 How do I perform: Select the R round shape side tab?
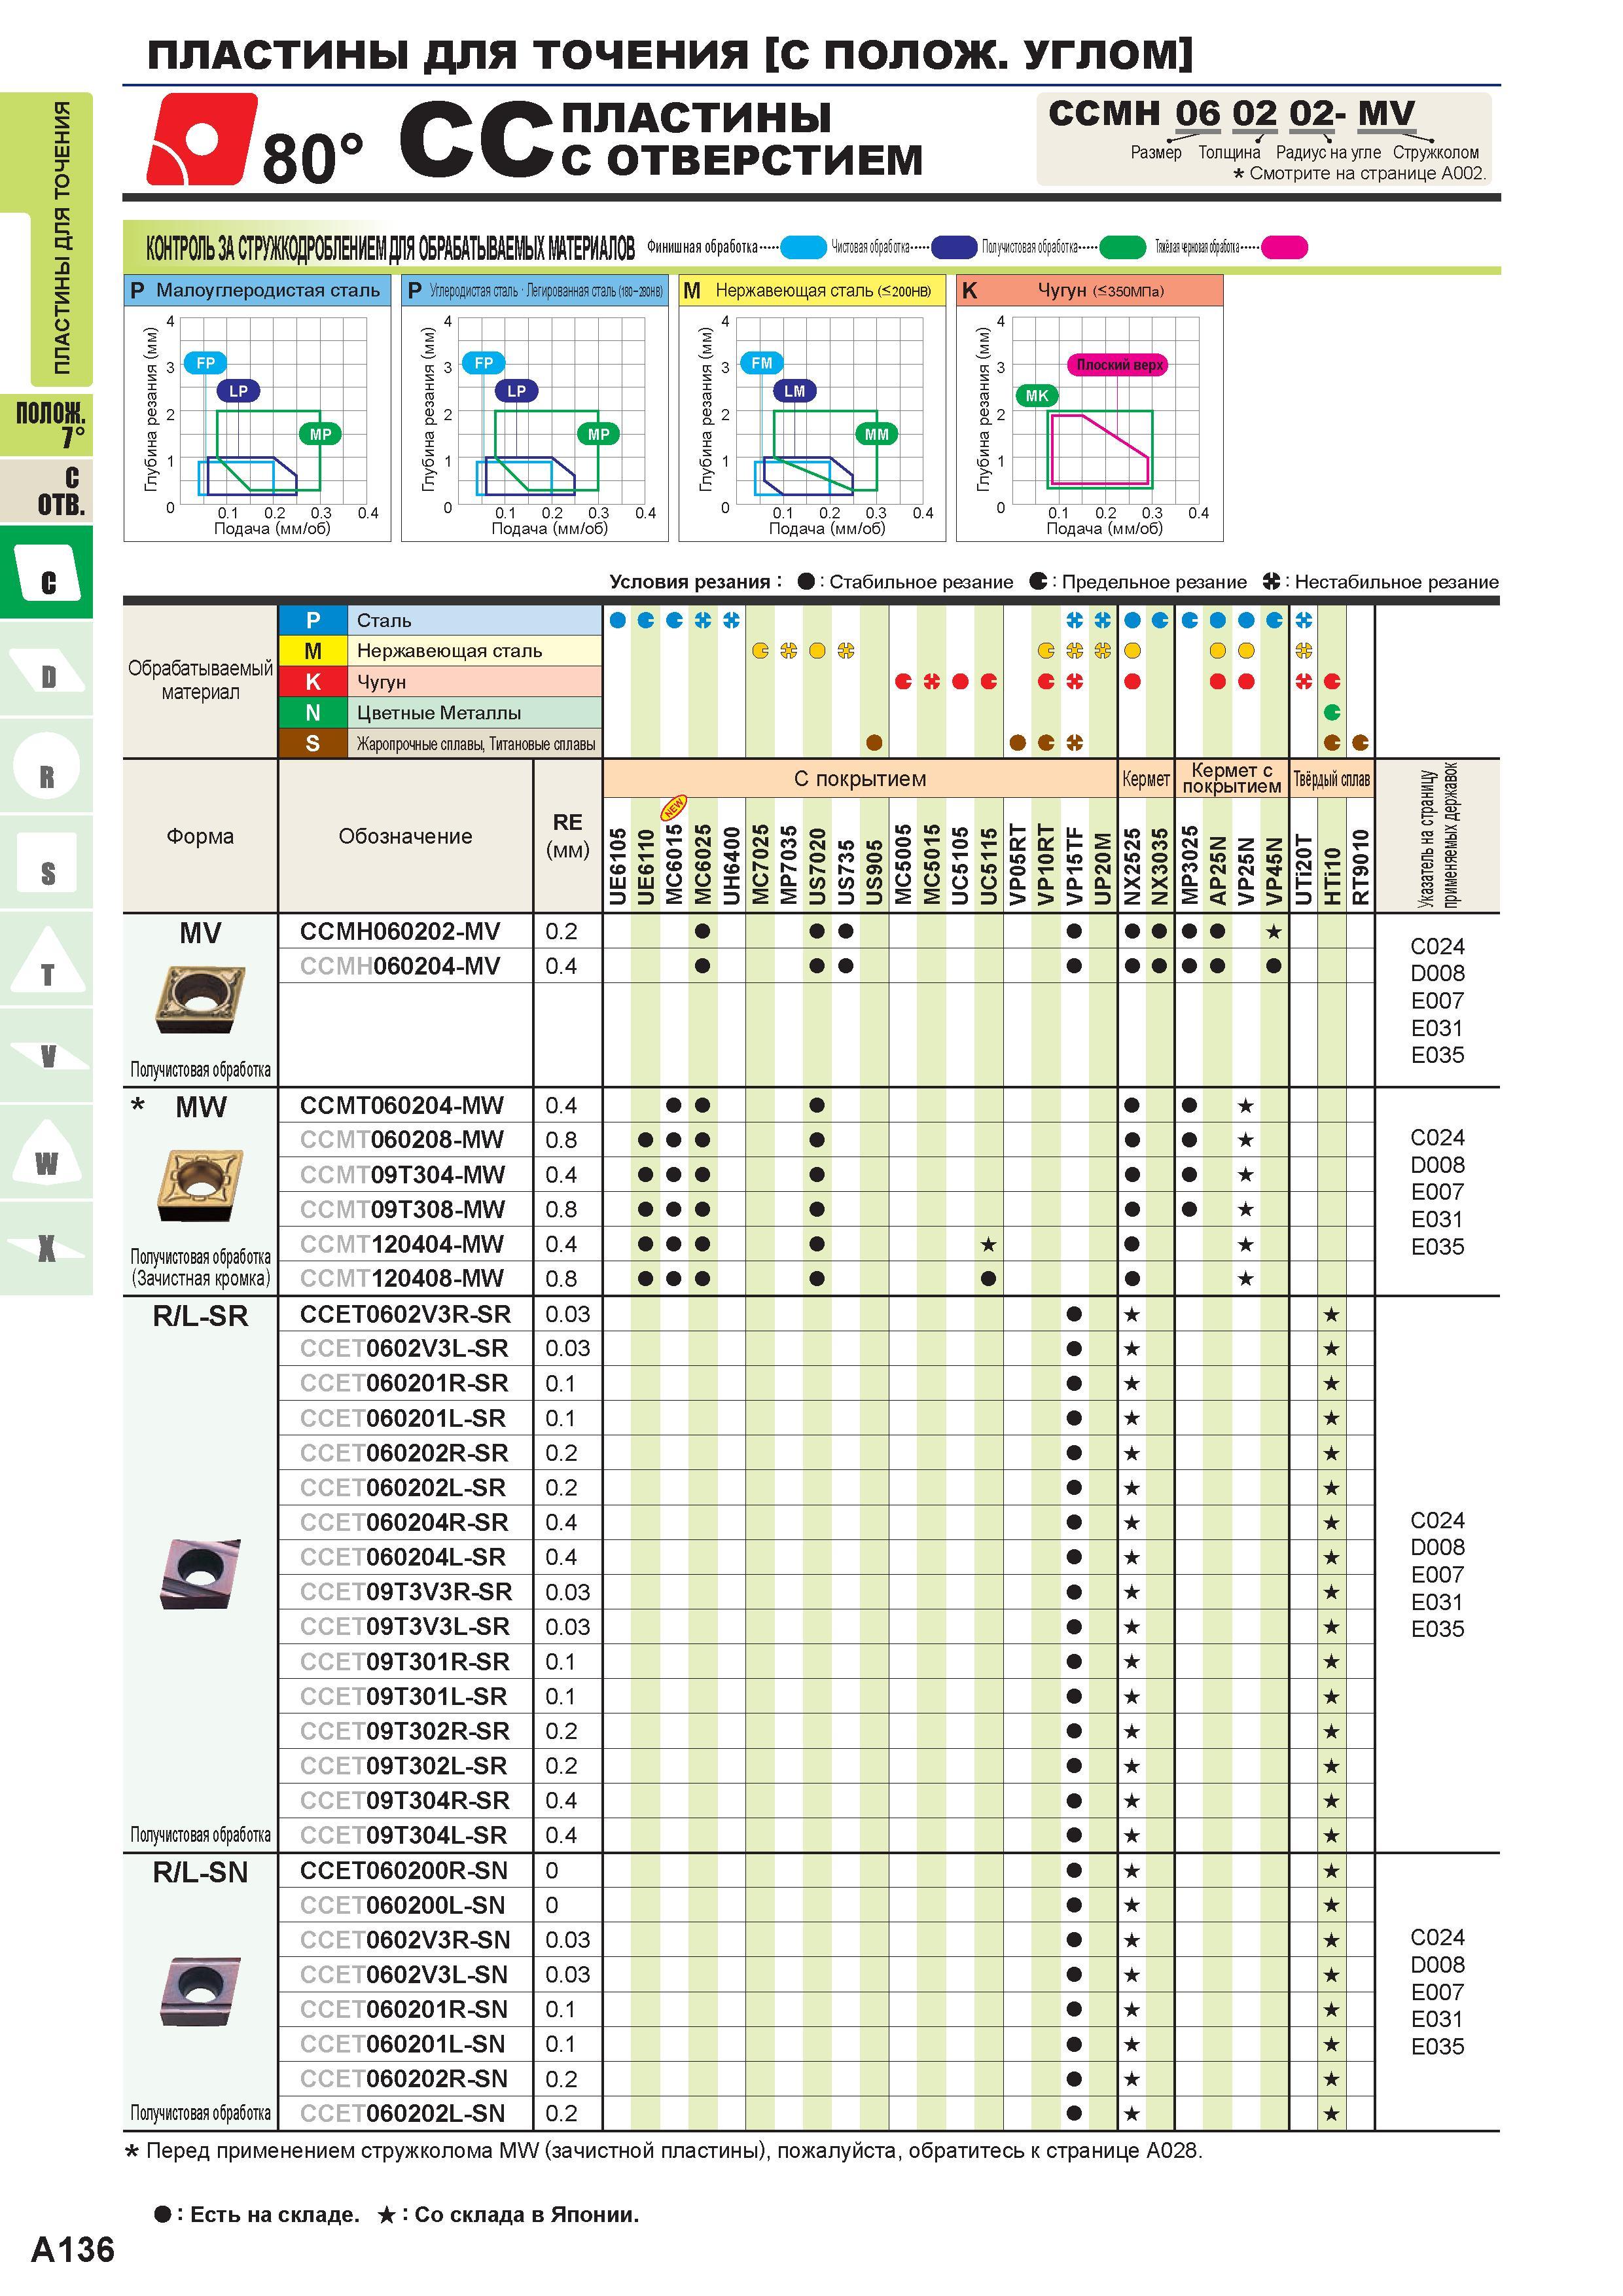[x=46, y=767]
